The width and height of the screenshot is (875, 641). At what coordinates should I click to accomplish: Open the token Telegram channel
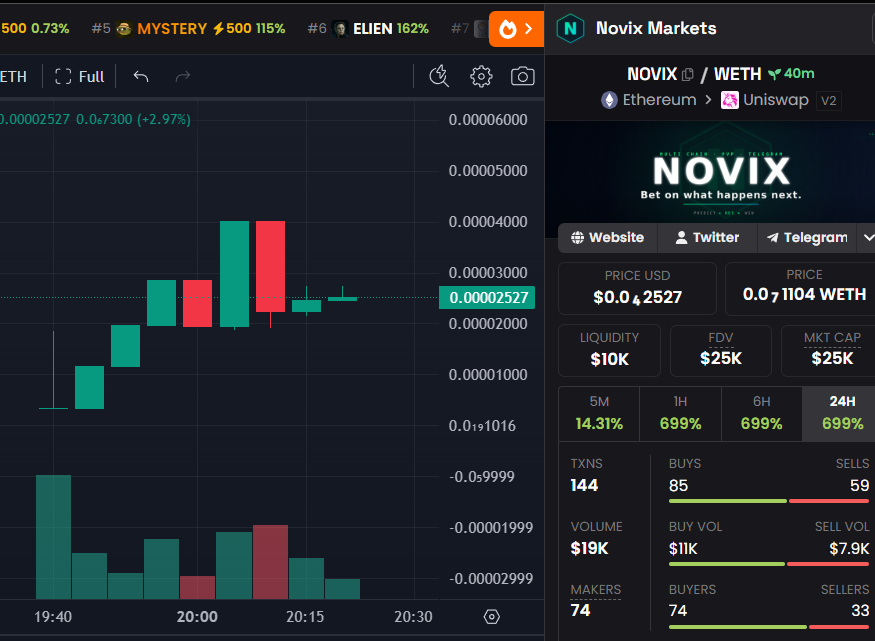[807, 238]
